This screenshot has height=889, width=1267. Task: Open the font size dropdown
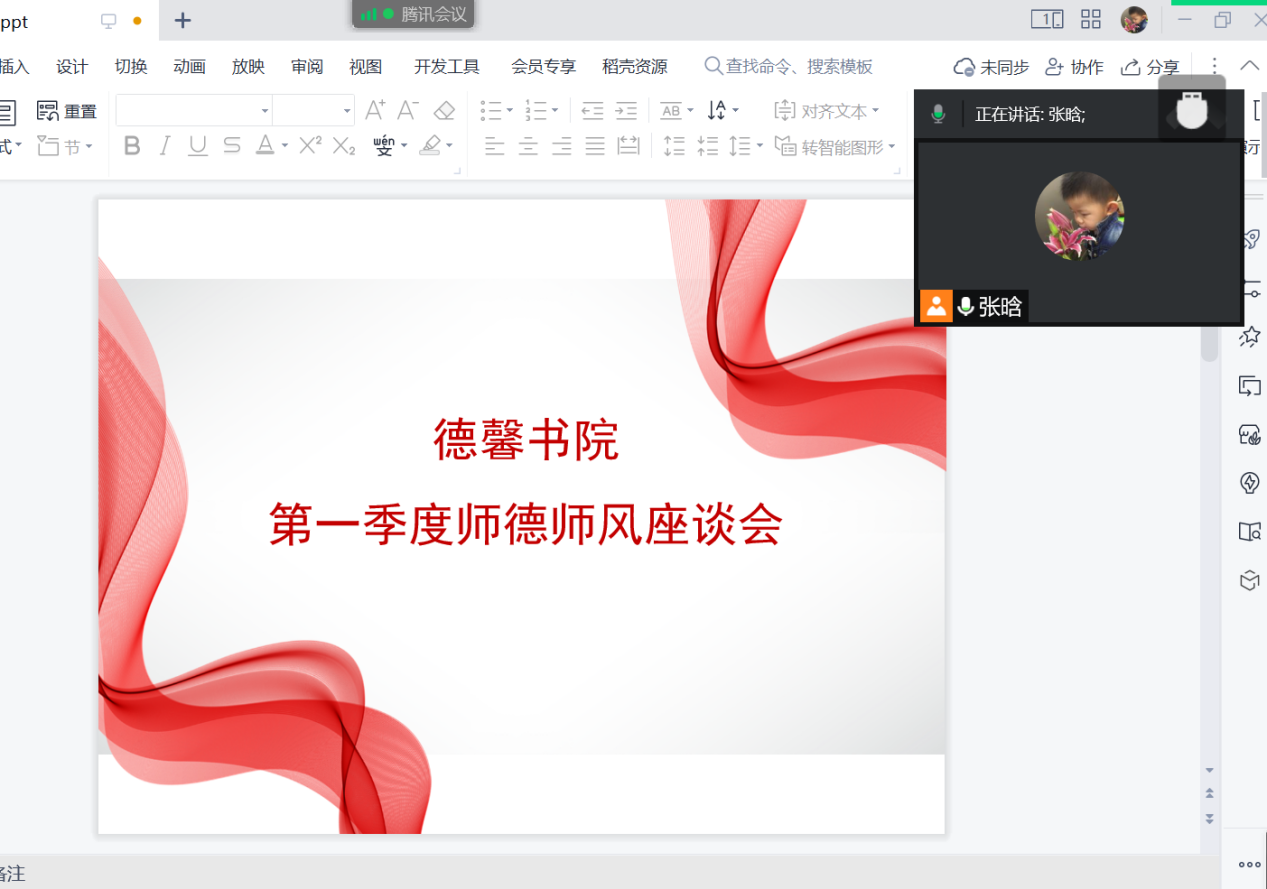point(347,111)
